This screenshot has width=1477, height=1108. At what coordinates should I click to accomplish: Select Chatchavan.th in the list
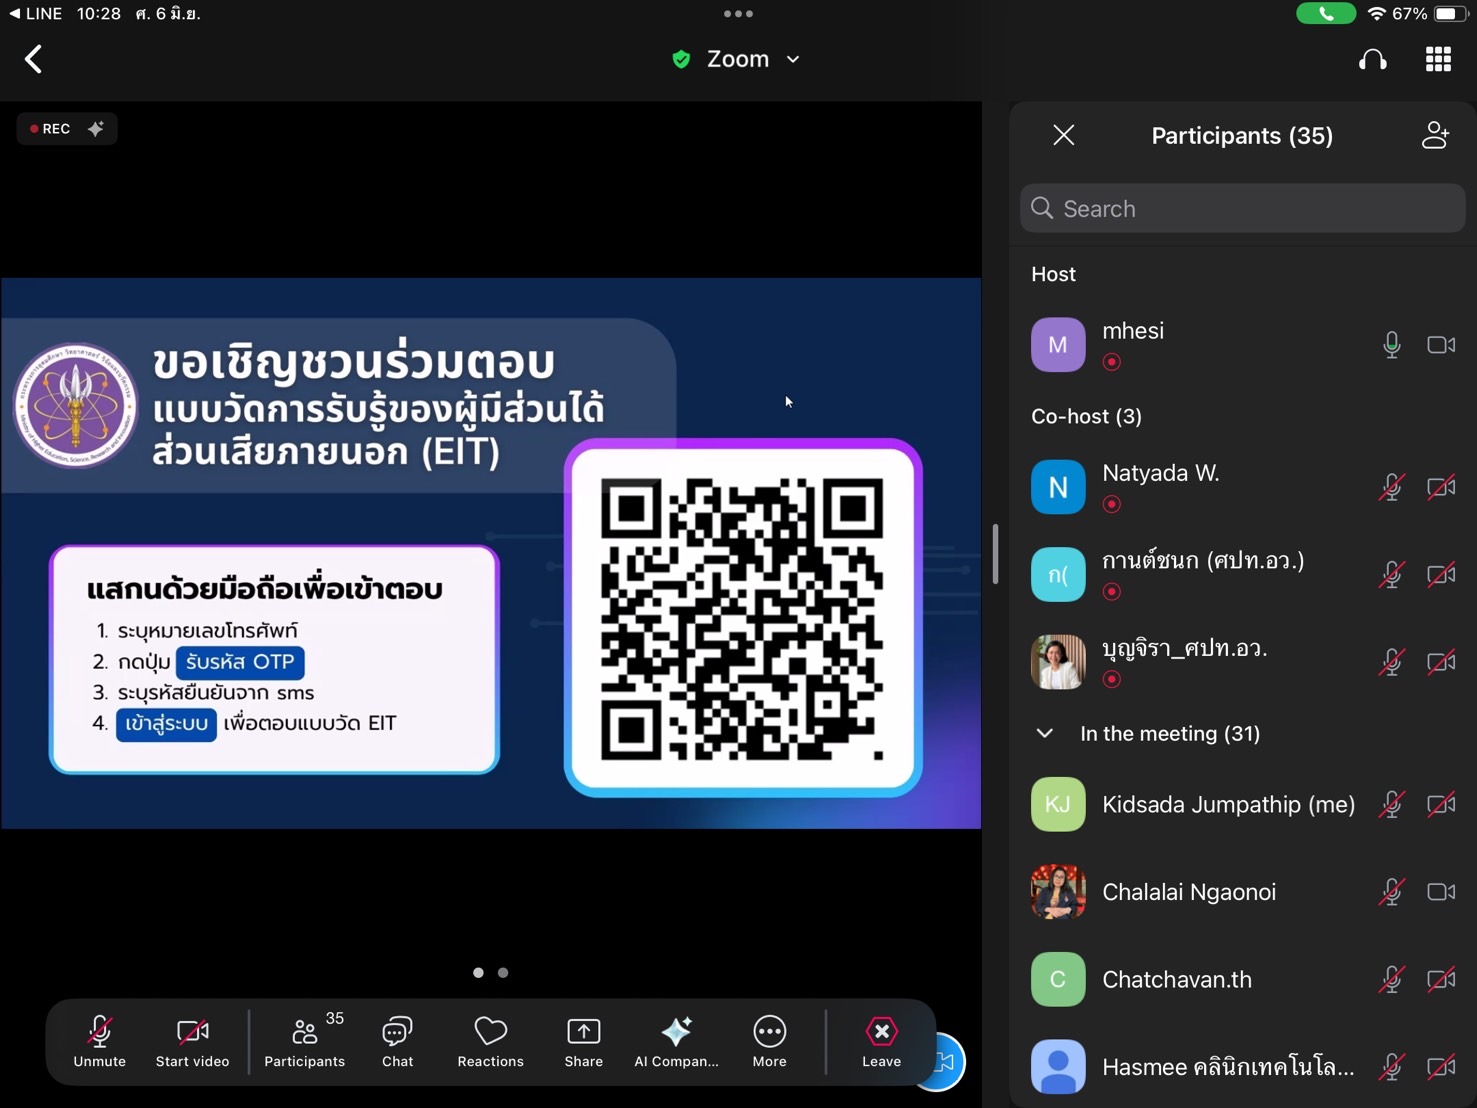click(x=1242, y=979)
